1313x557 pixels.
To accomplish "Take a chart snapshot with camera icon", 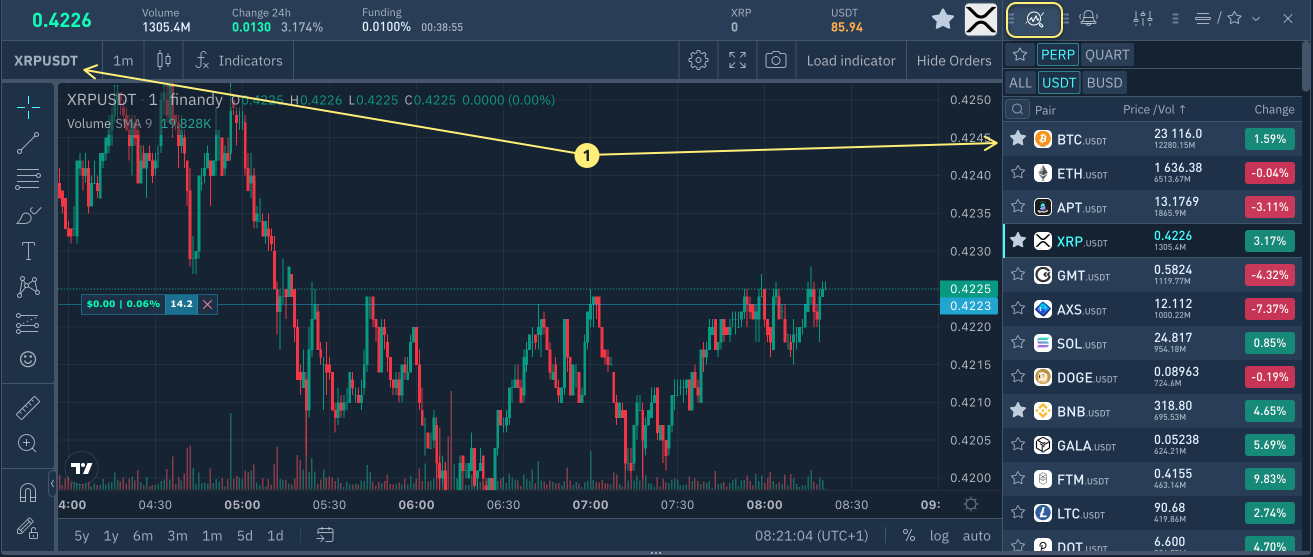I will click(x=775, y=60).
